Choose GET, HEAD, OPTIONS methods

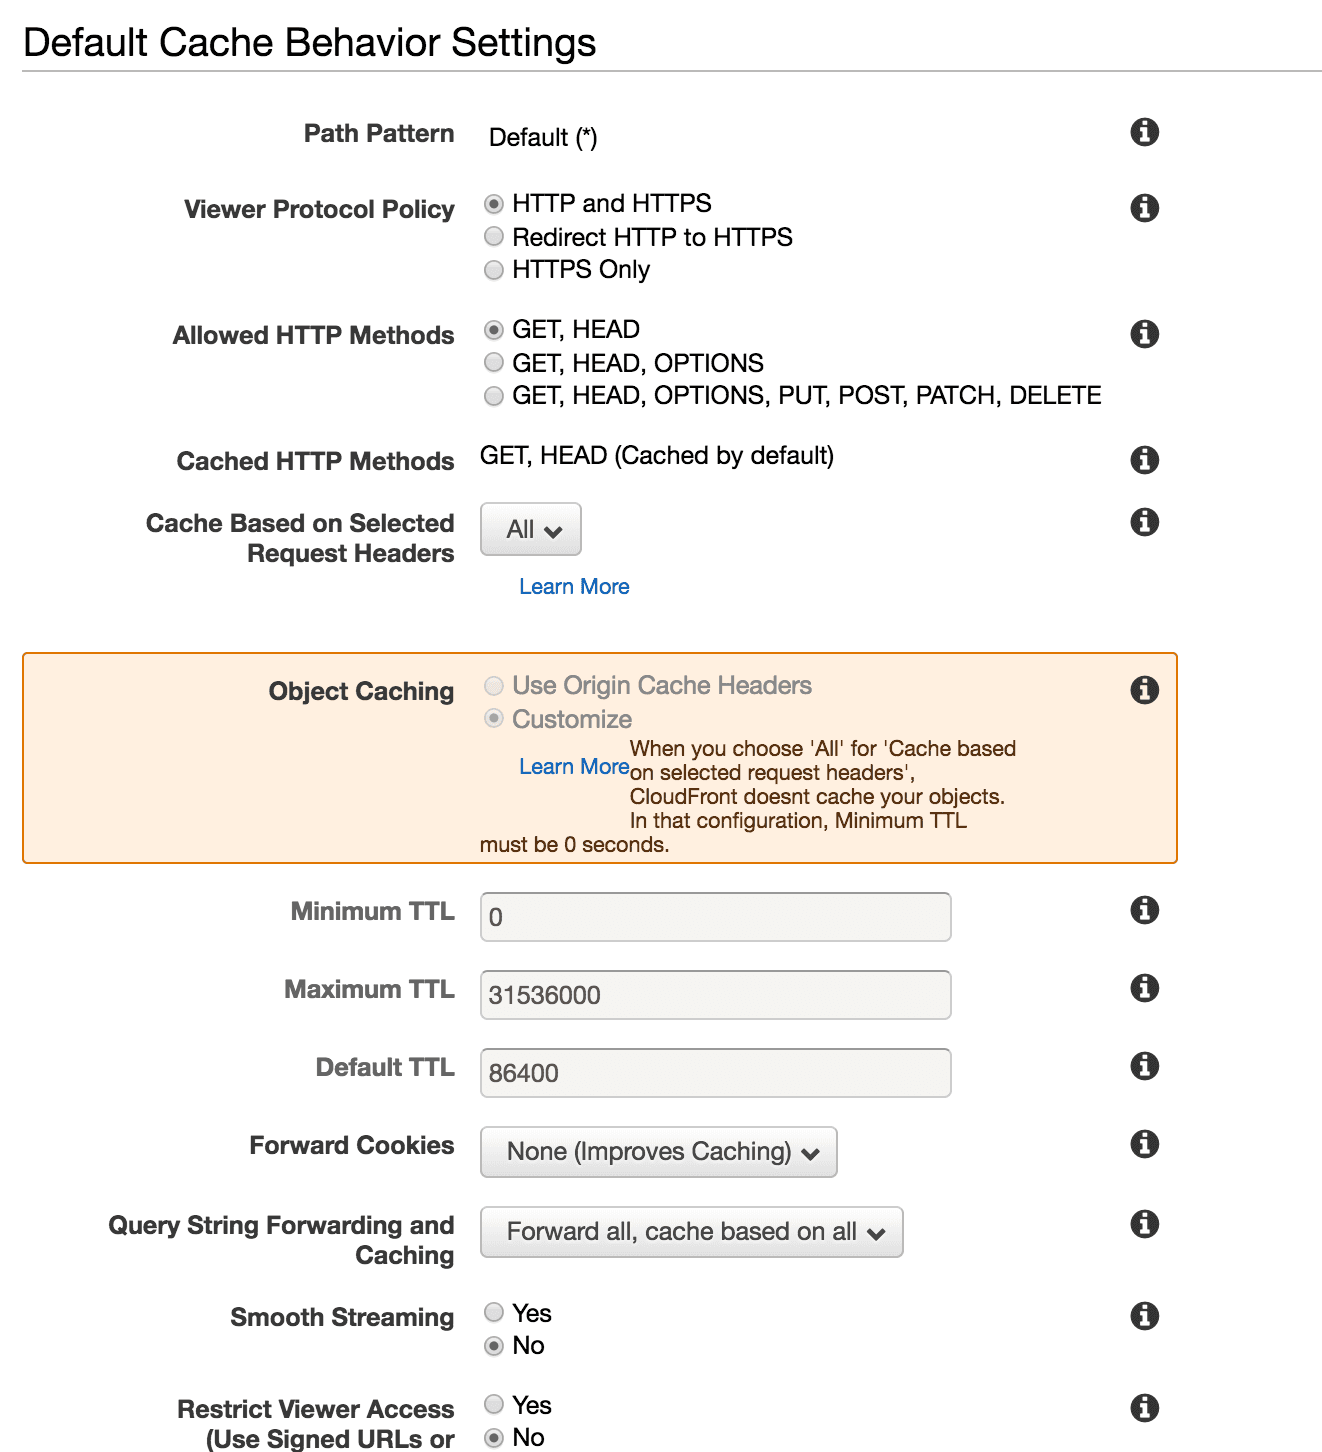point(493,362)
